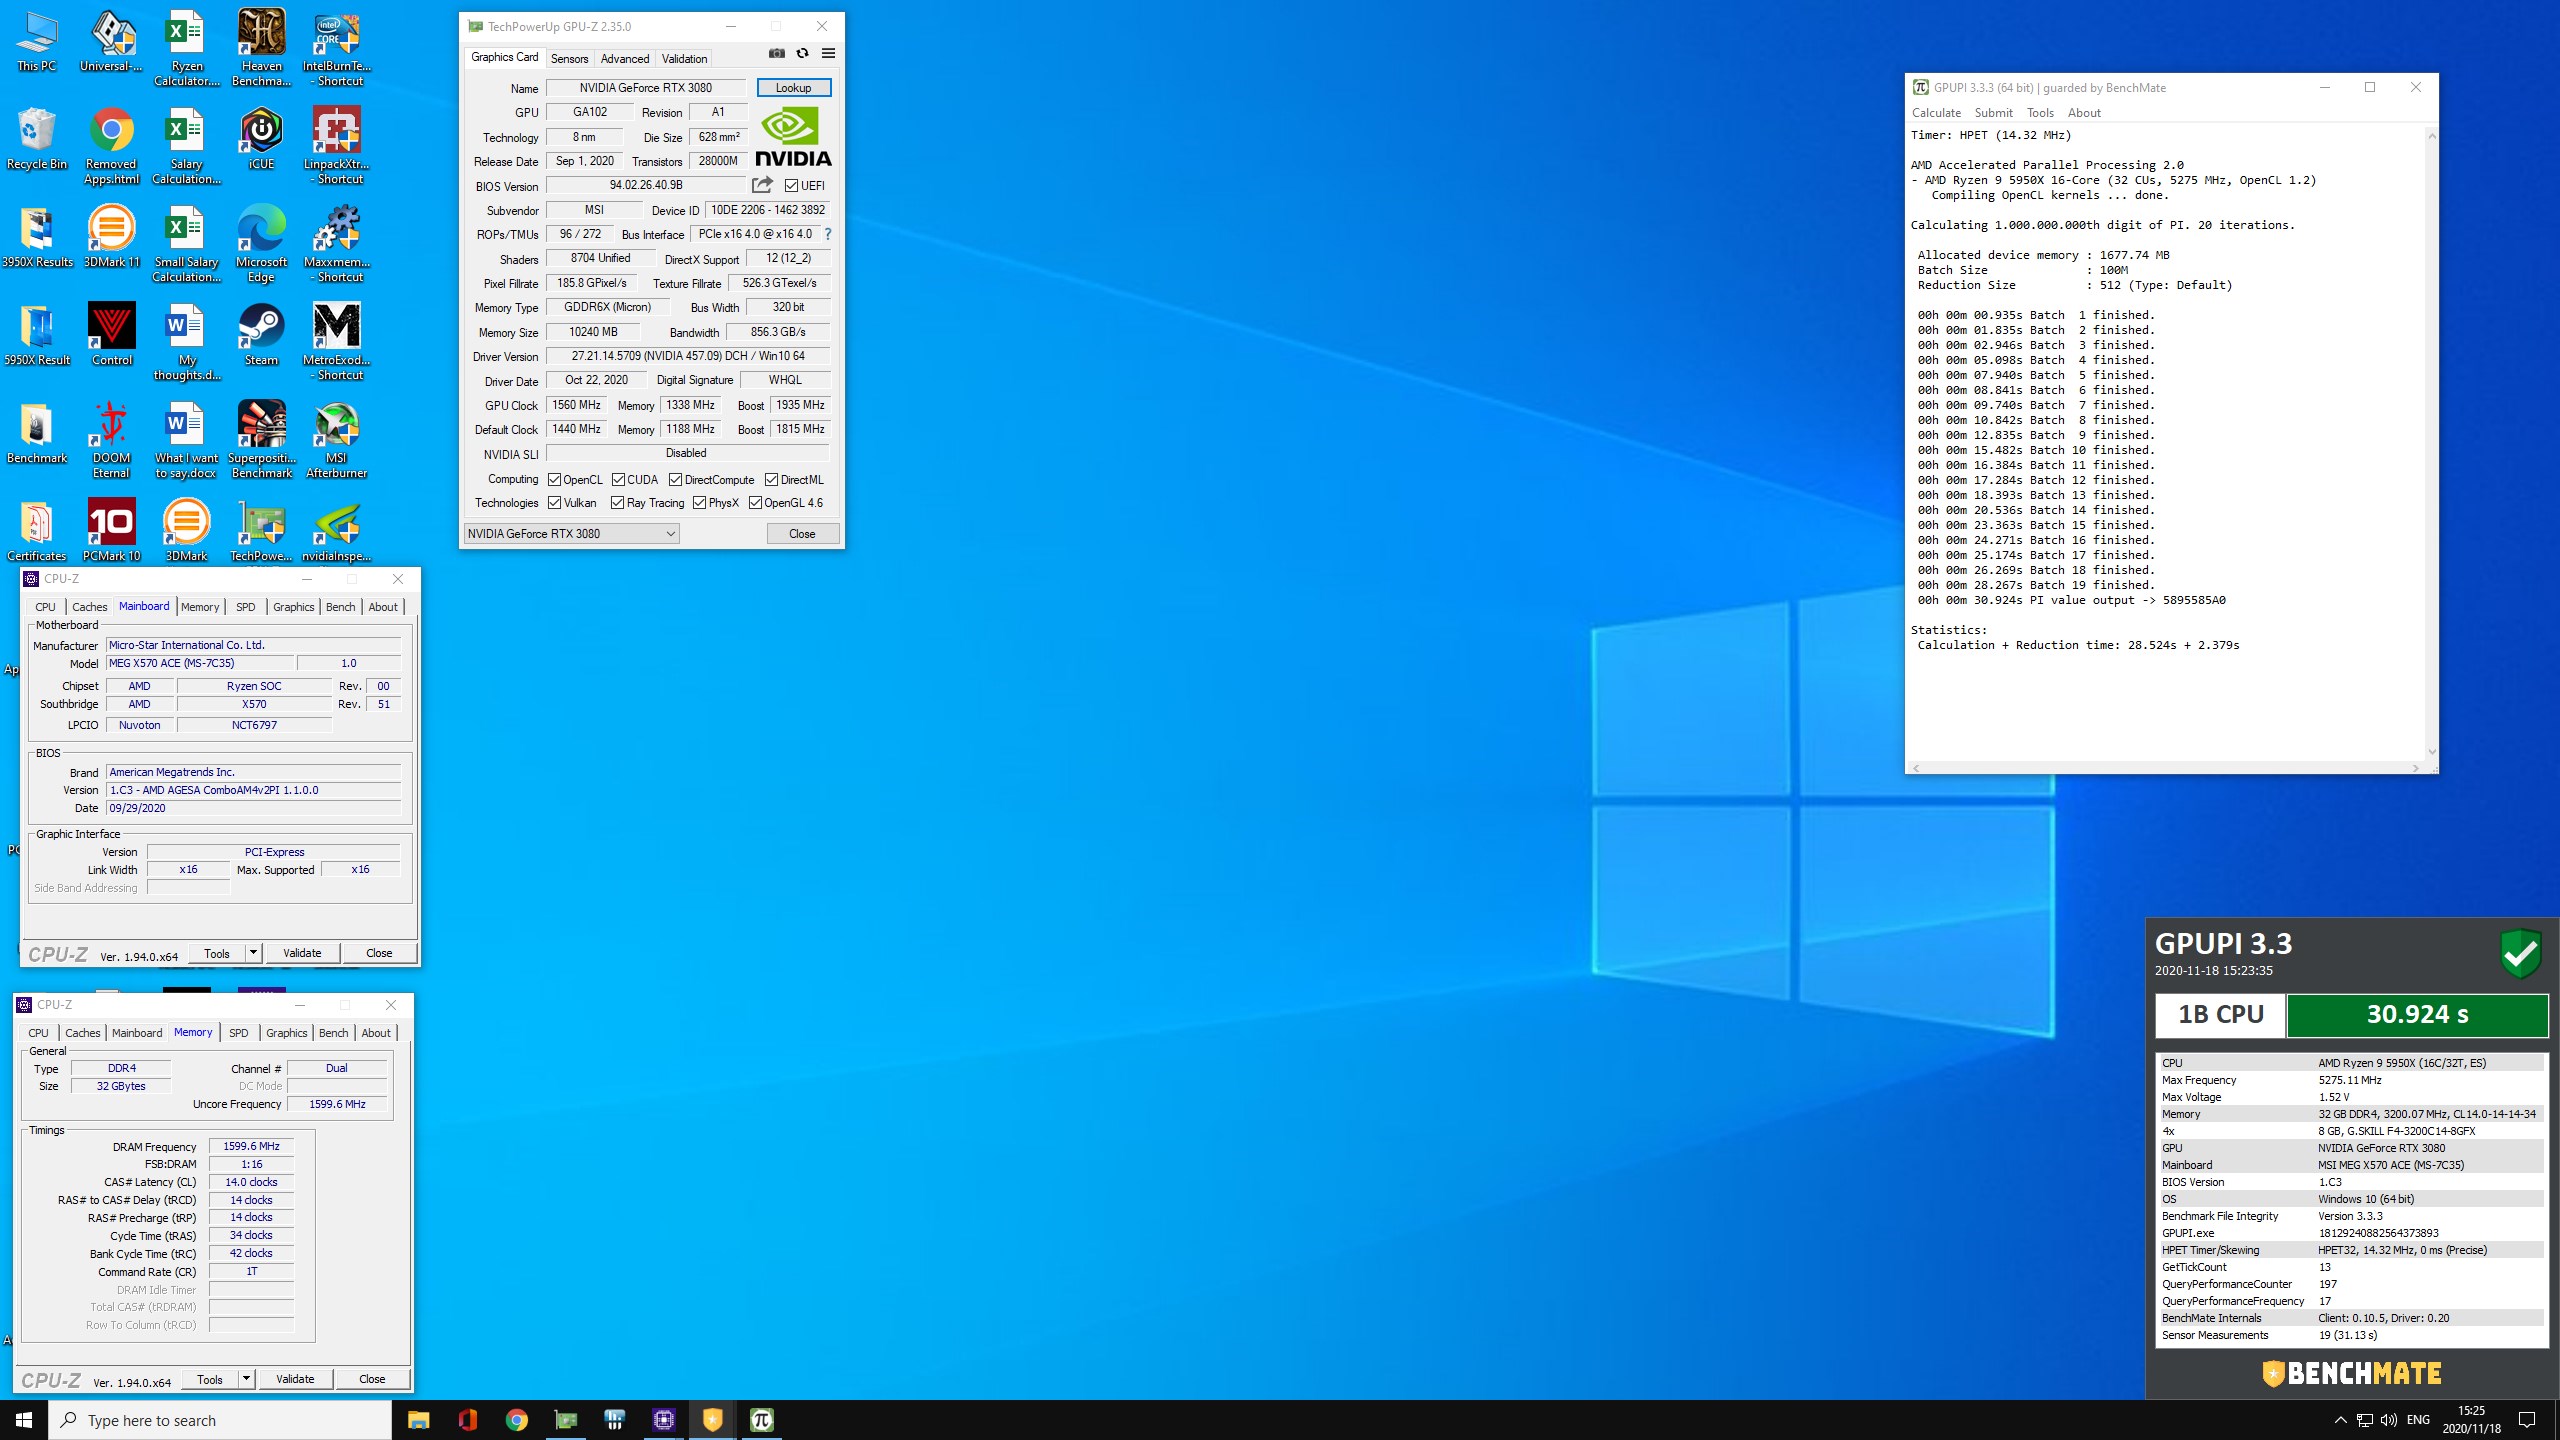
Task: Click the volume icon in system tray
Action: 2389,1420
